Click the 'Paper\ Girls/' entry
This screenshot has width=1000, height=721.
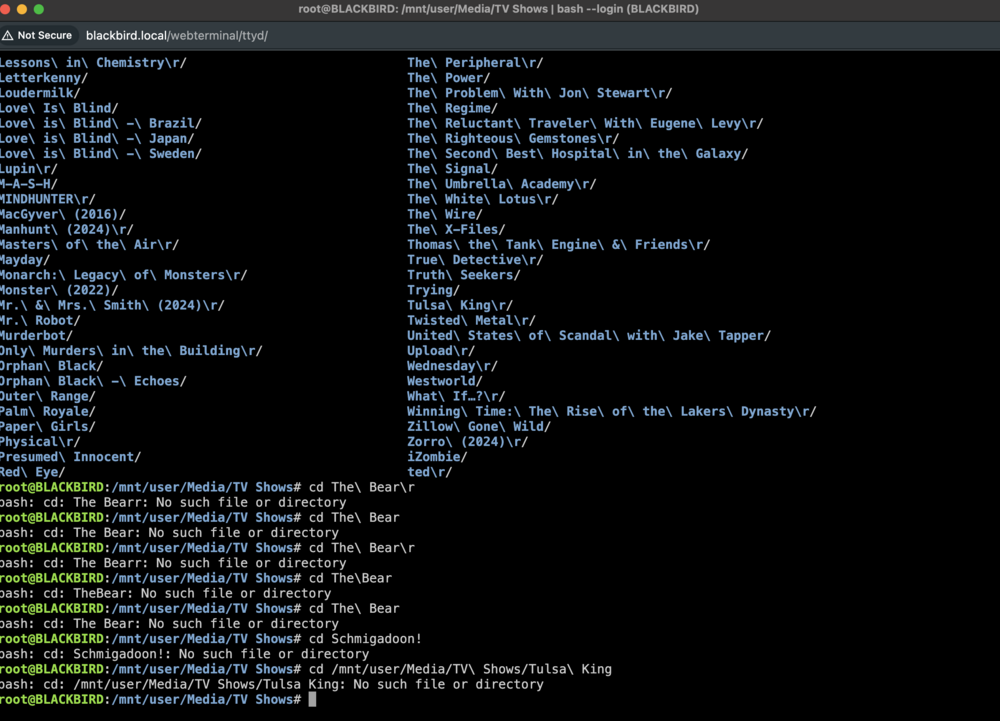coord(48,426)
